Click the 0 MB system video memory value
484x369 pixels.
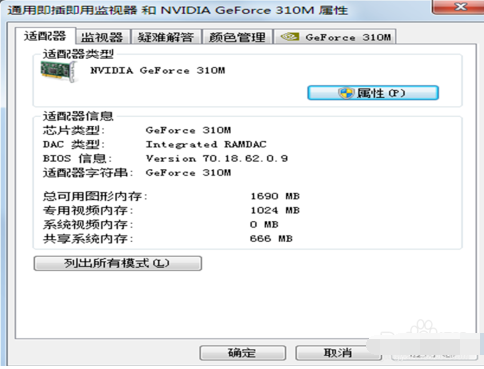click(264, 224)
